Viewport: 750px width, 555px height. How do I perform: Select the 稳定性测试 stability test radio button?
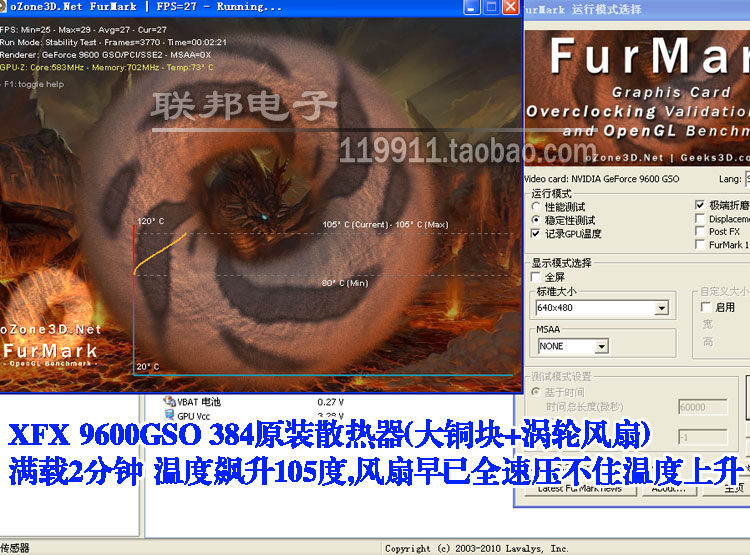coord(537,219)
